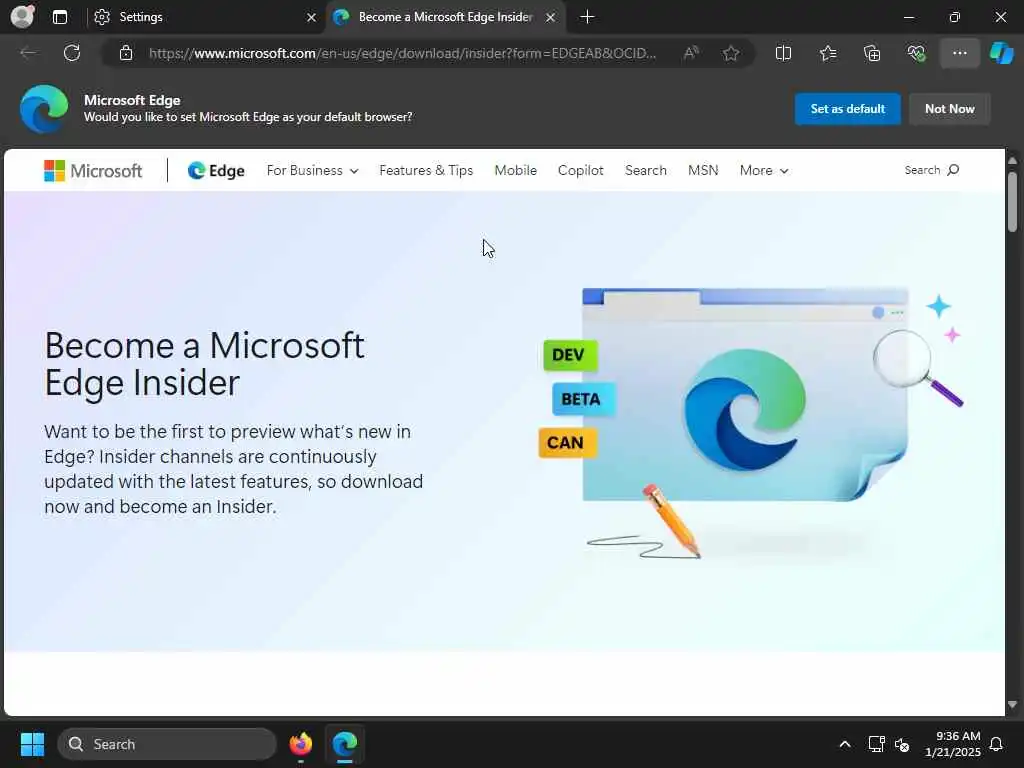Expand the For Business dropdown

pyautogui.click(x=312, y=170)
